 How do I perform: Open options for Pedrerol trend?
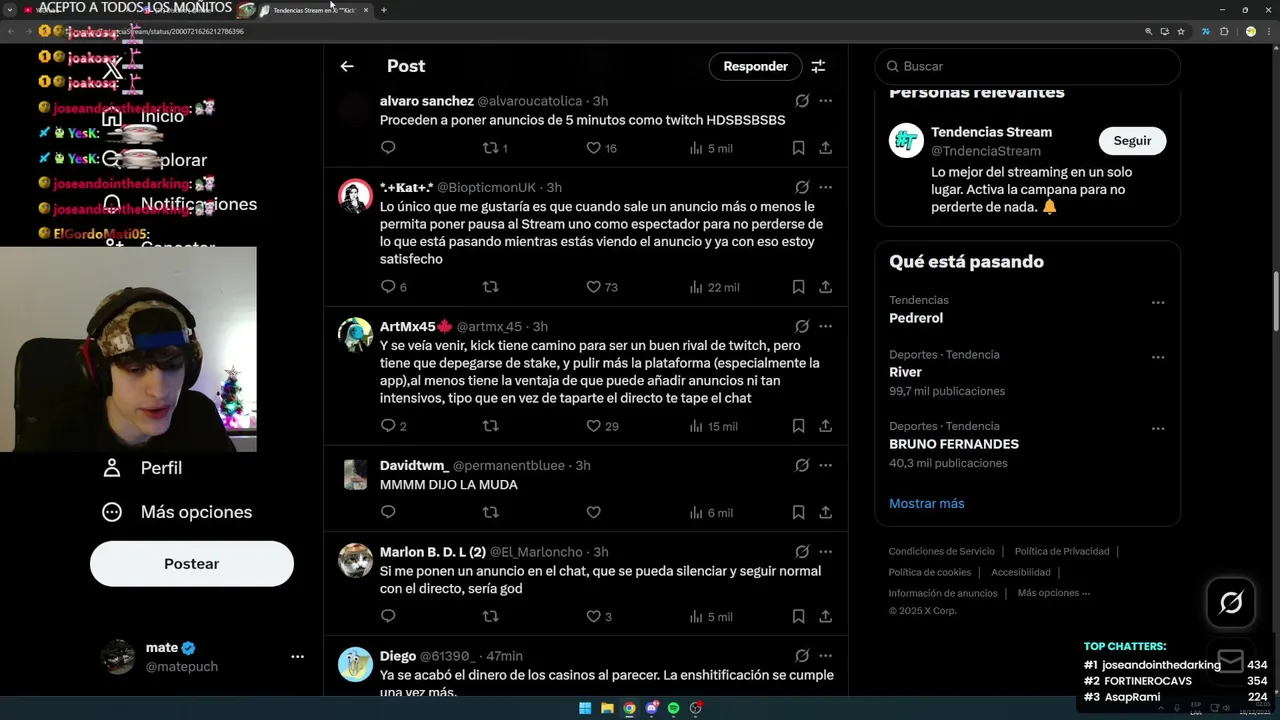1157,302
